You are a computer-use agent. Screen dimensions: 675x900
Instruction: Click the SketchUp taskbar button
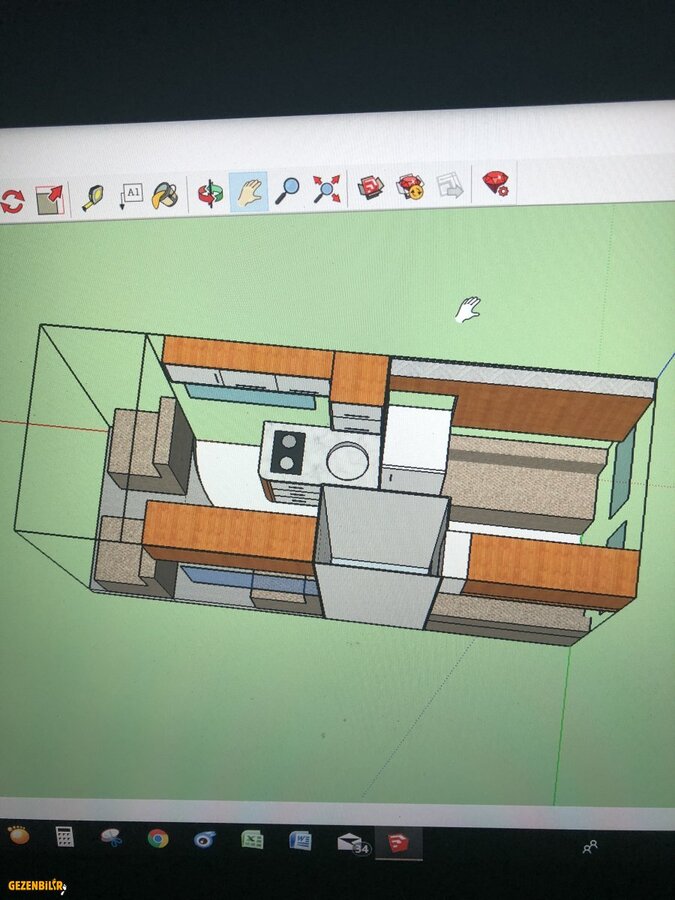pos(398,842)
